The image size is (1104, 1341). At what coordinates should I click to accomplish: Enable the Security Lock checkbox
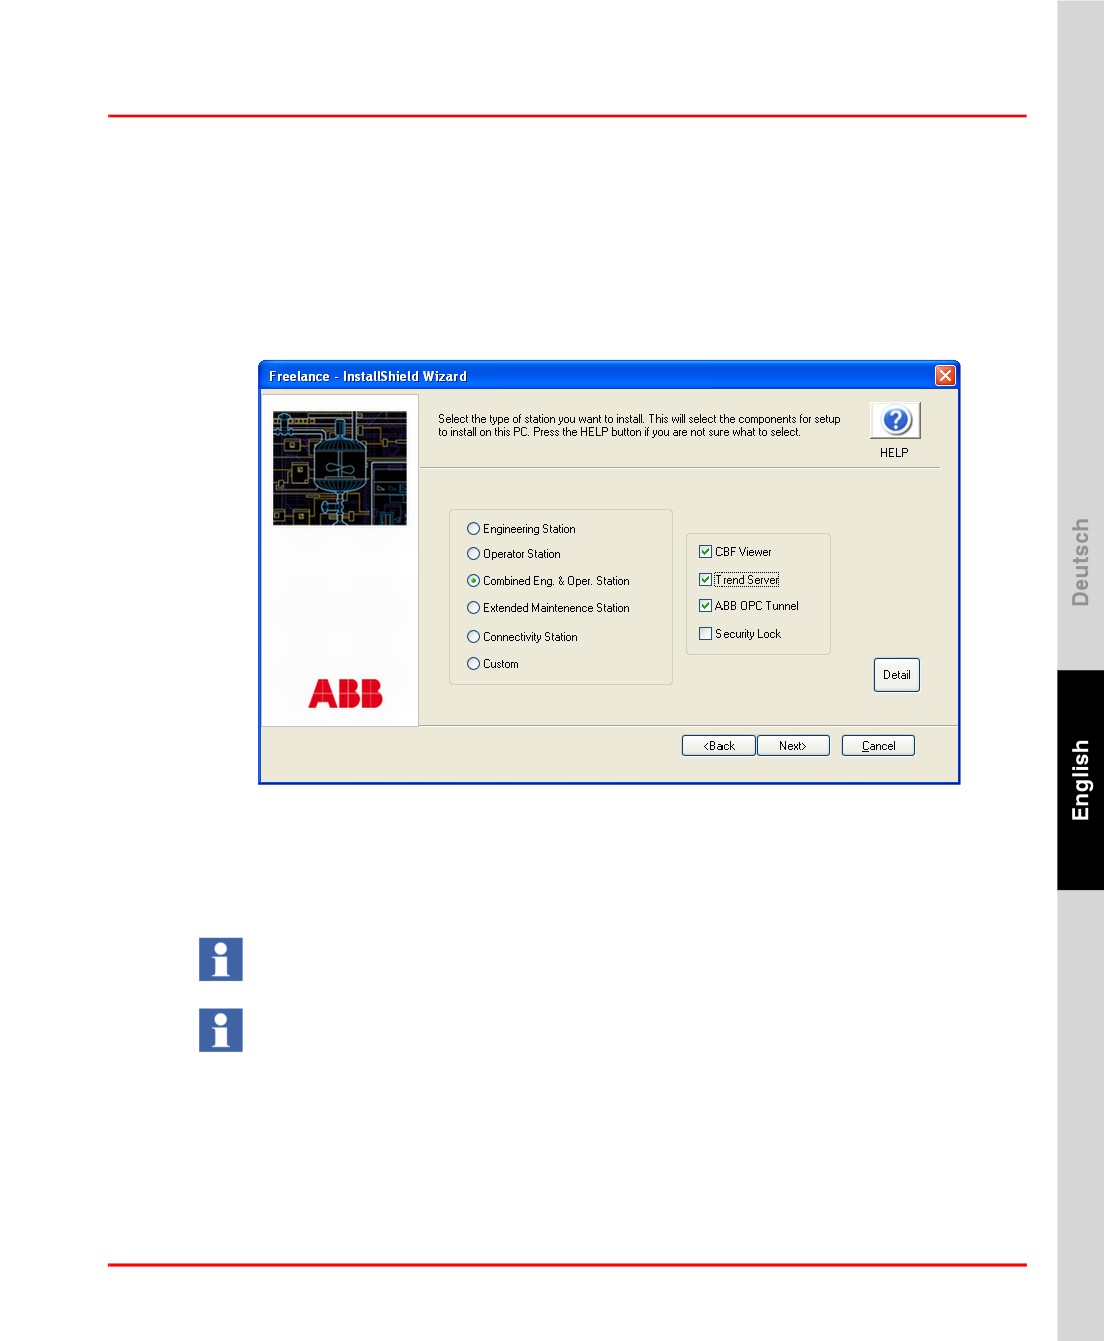pyautogui.click(x=705, y=634)
